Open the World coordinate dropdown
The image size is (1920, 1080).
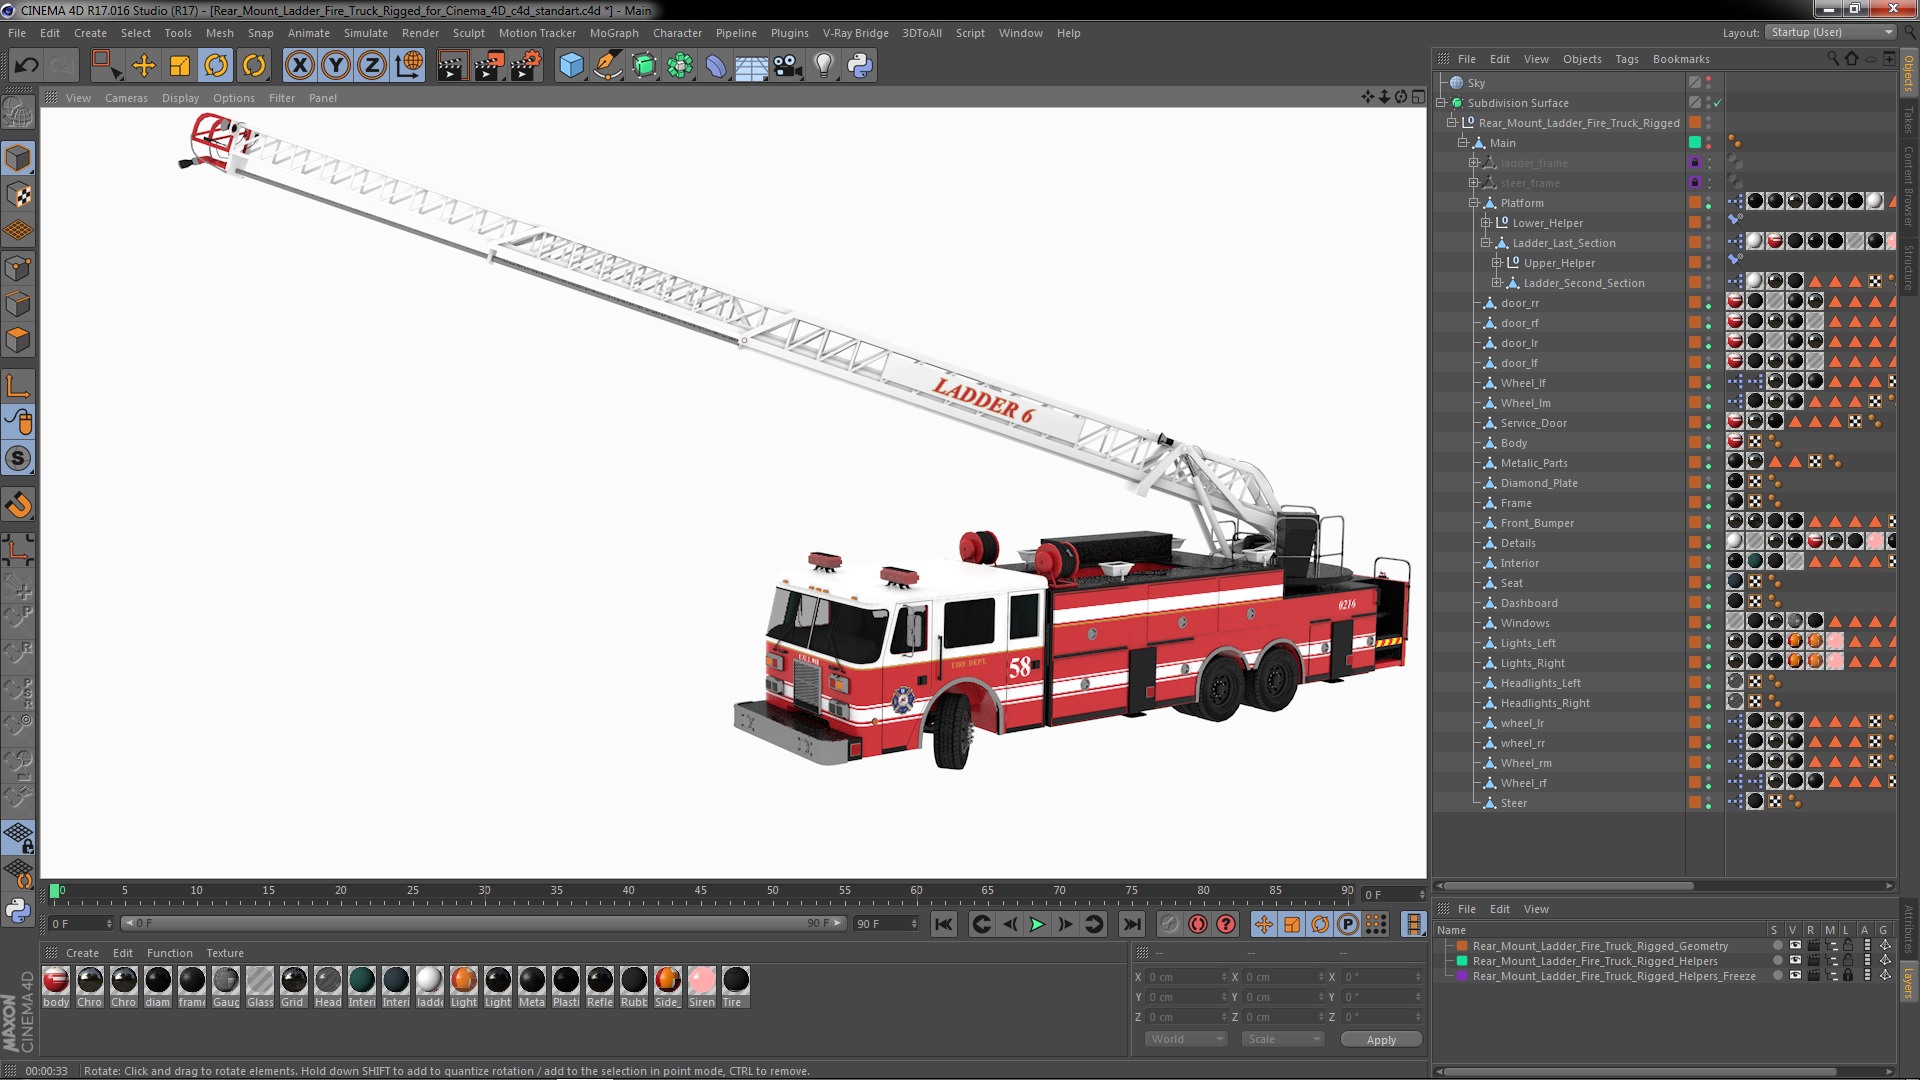[1186, 1039]
